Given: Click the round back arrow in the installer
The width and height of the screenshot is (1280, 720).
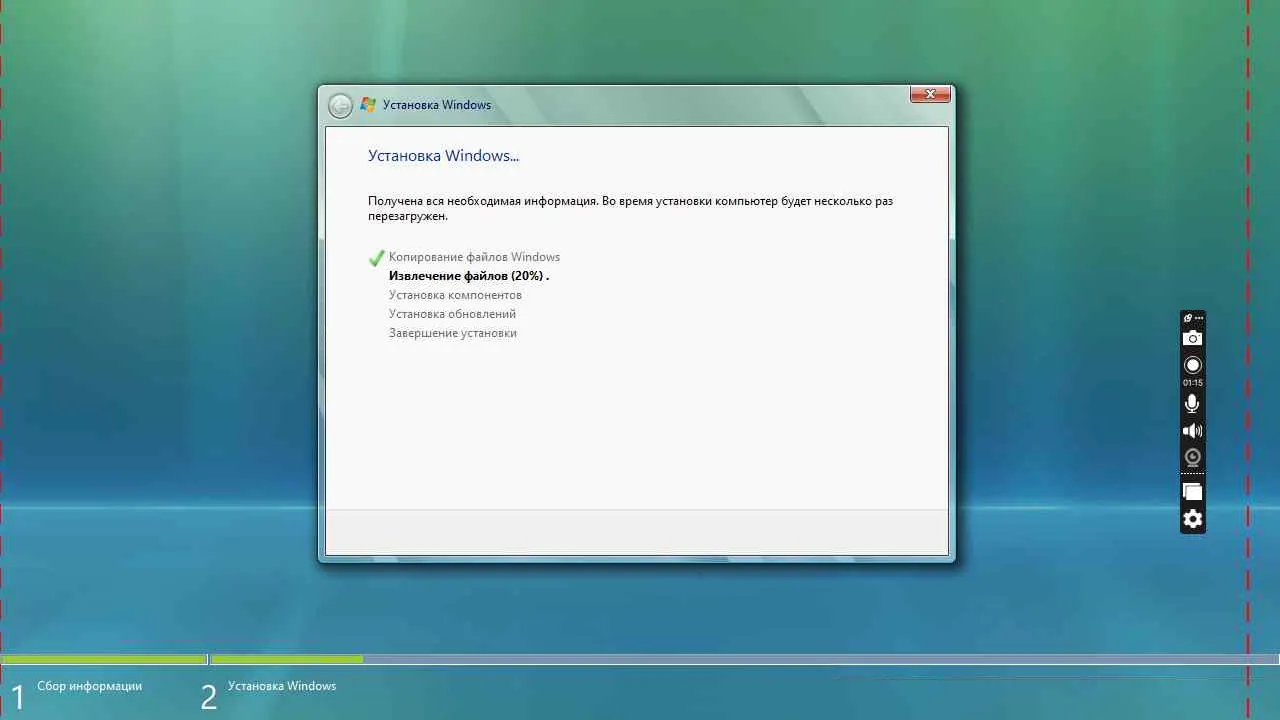Looking at the screenshot, I should tap(341, 105).
